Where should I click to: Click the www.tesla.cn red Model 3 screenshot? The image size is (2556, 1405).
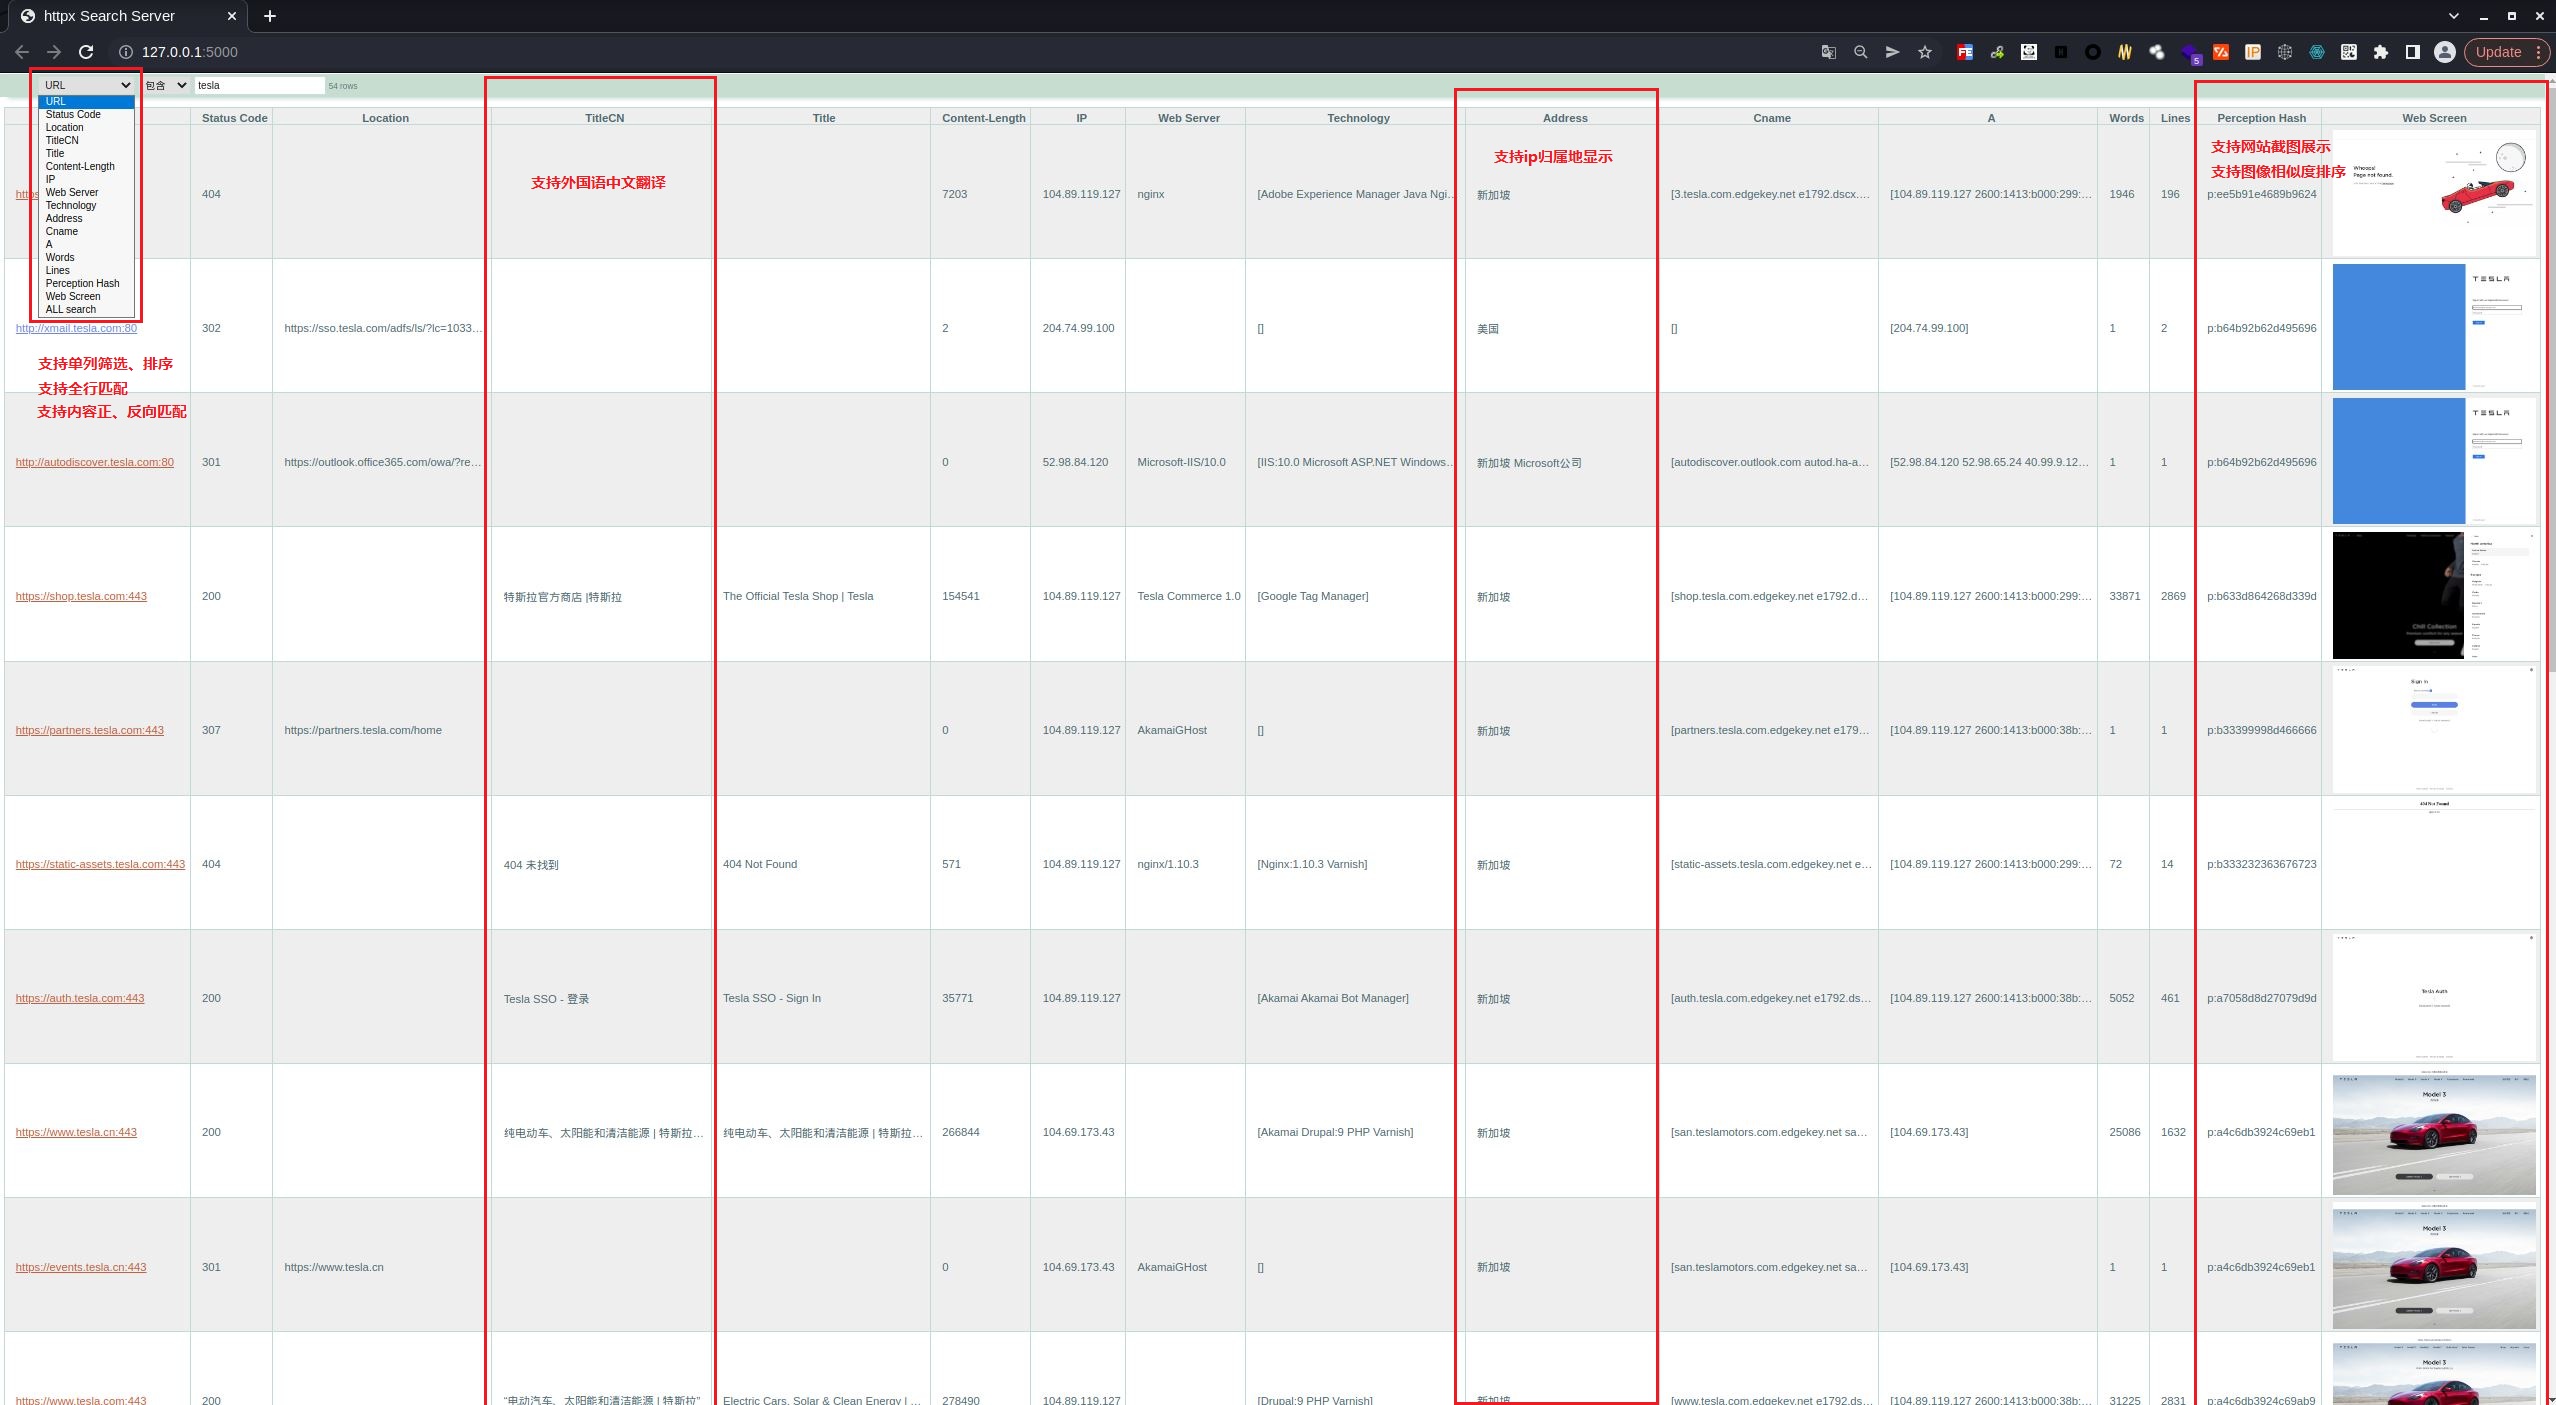point(2433,1134)
